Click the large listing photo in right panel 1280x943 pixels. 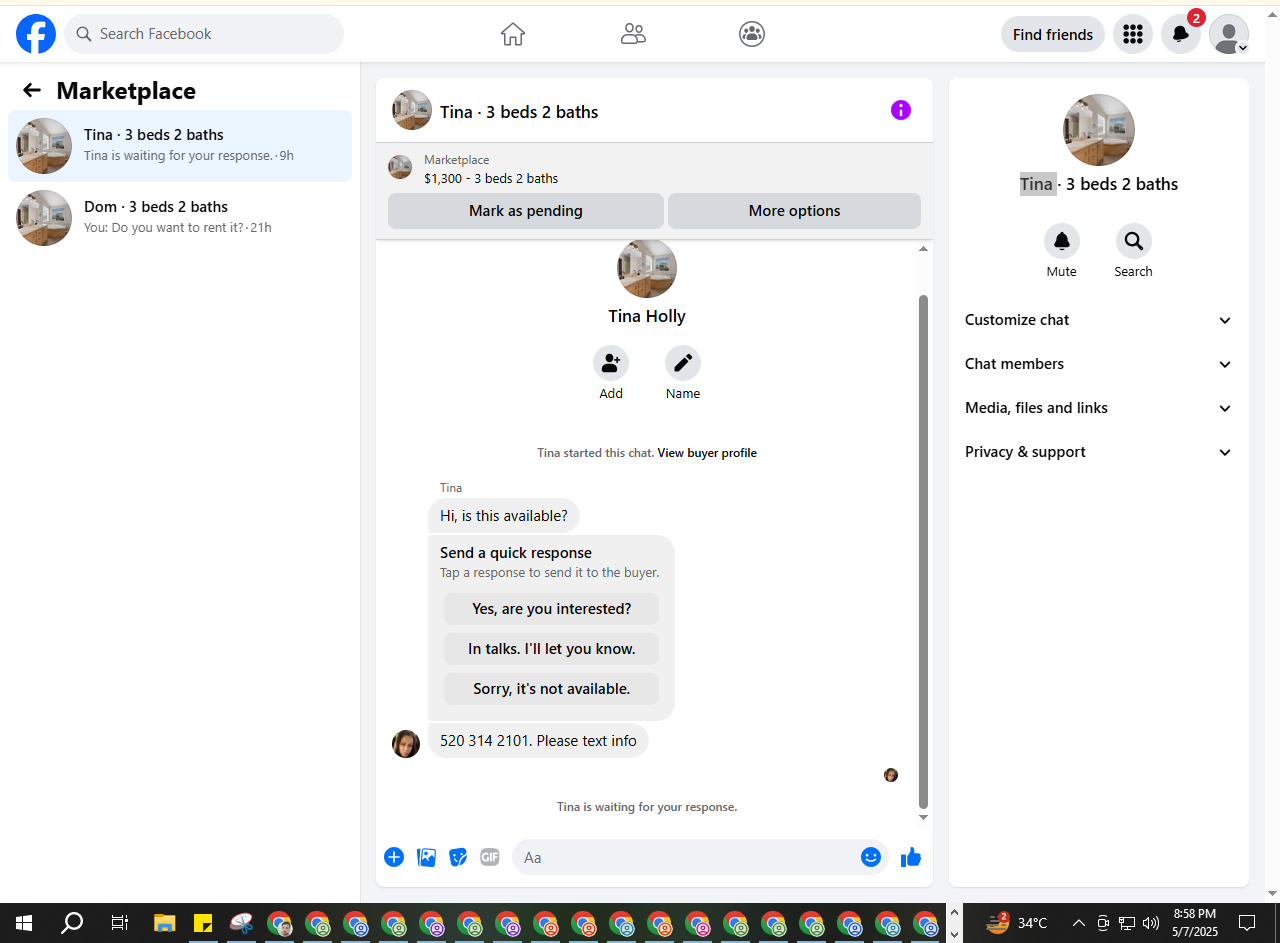point(1099,130)
